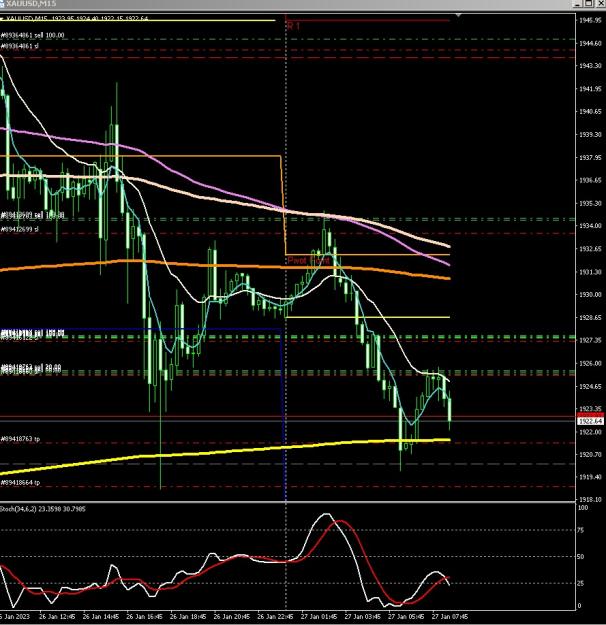
Task: Click the Stoch(34,6,2) indicator label
Action: tap(43, 509)
